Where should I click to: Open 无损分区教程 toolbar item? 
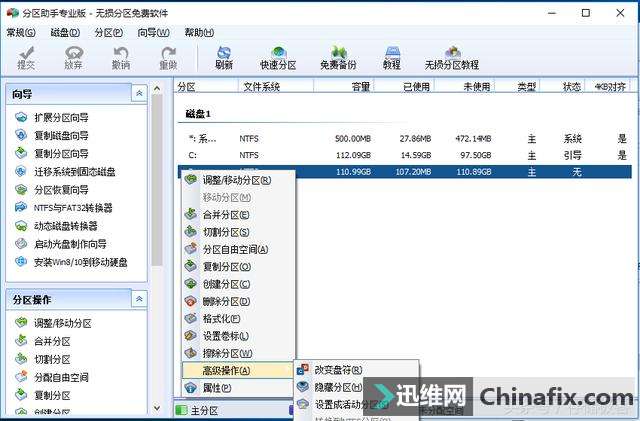coord(452,58)
